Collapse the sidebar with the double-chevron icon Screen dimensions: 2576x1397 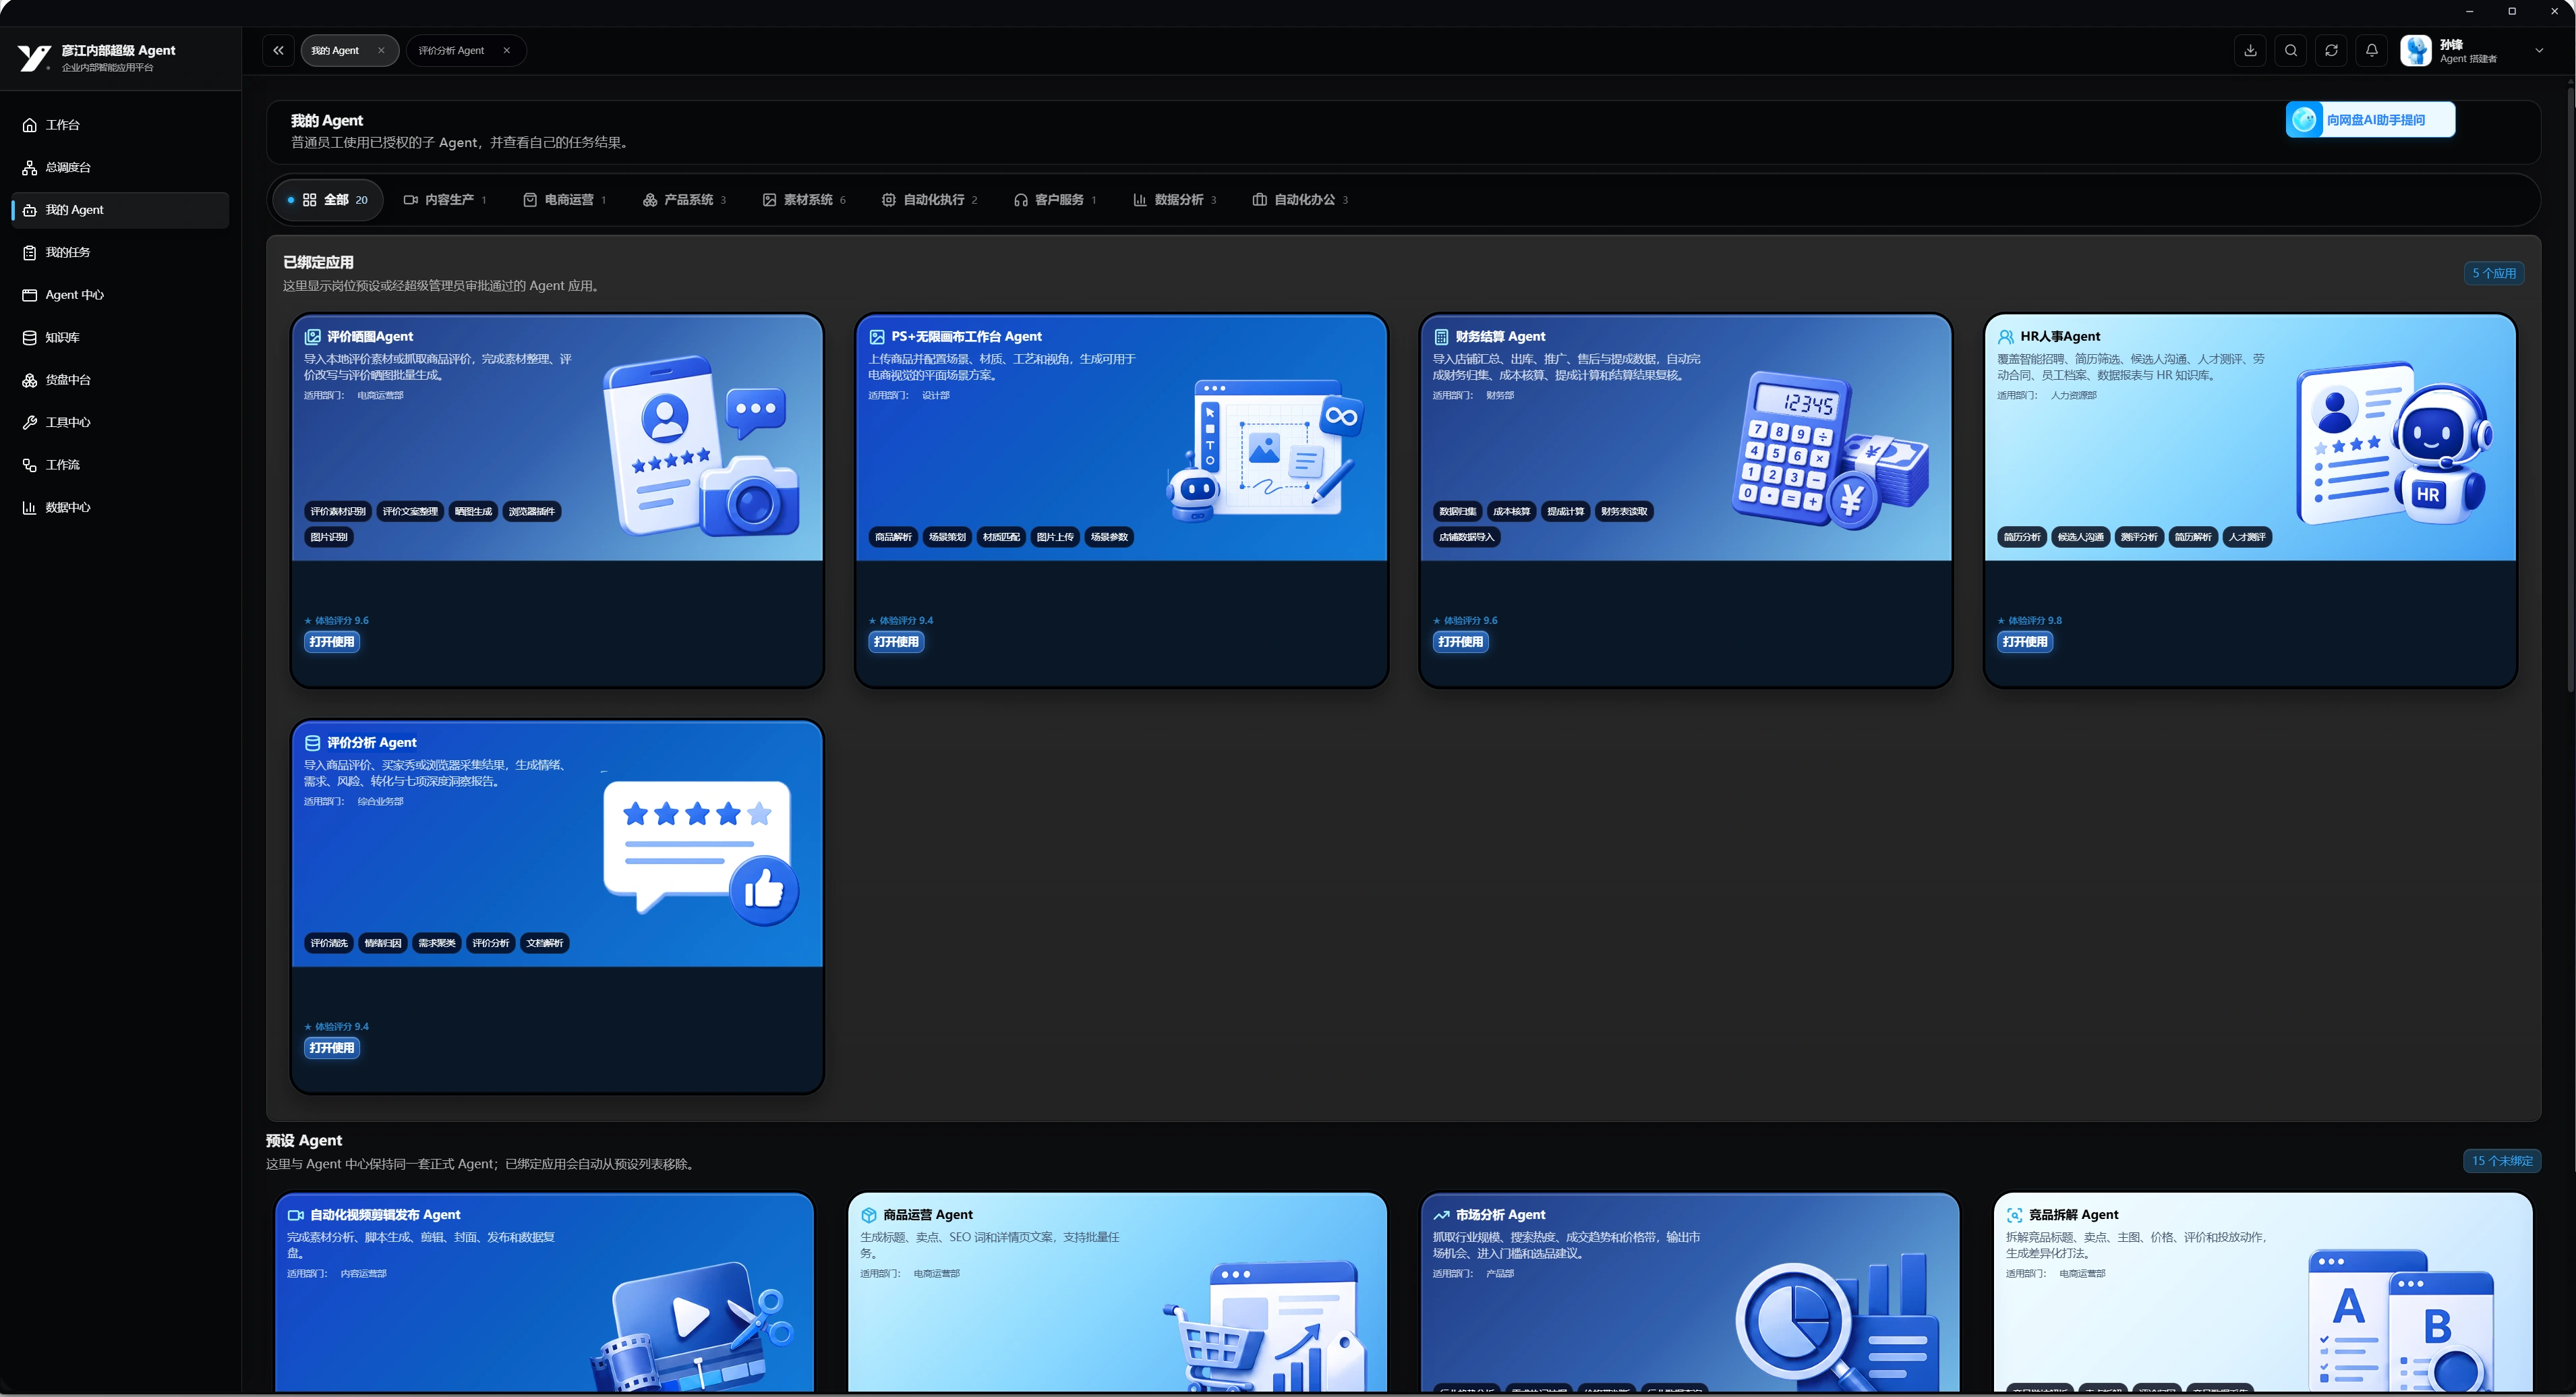pyautogui.click(x=278, y=50)
